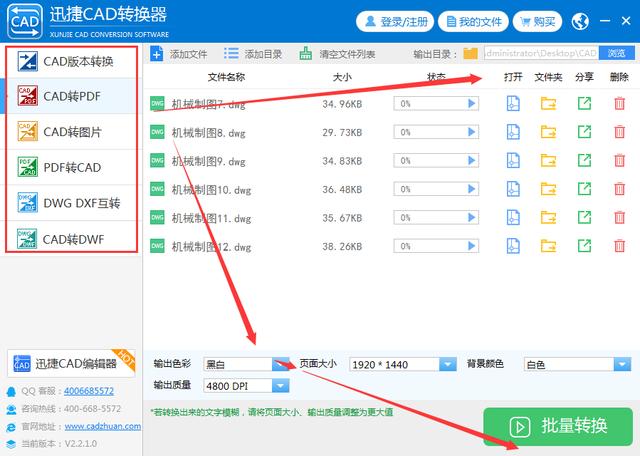Open folder icon for 机械制图8.dwg
The height and width of the screenshot is (456, 640).
pos(548,132)
